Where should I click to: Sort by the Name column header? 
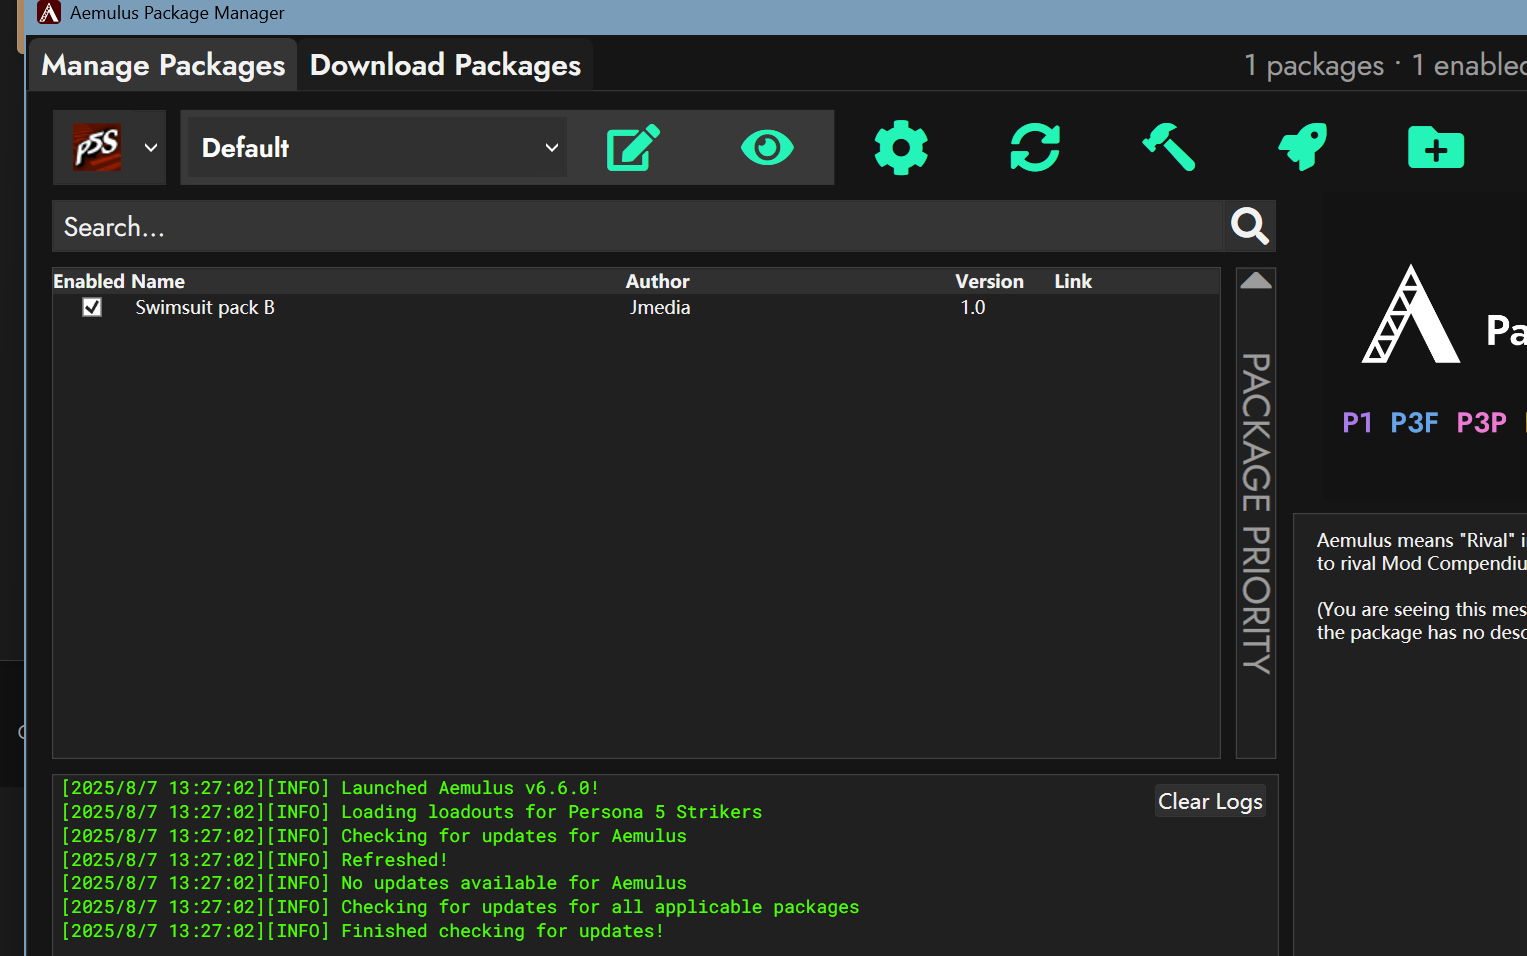[x=158, y=281]
